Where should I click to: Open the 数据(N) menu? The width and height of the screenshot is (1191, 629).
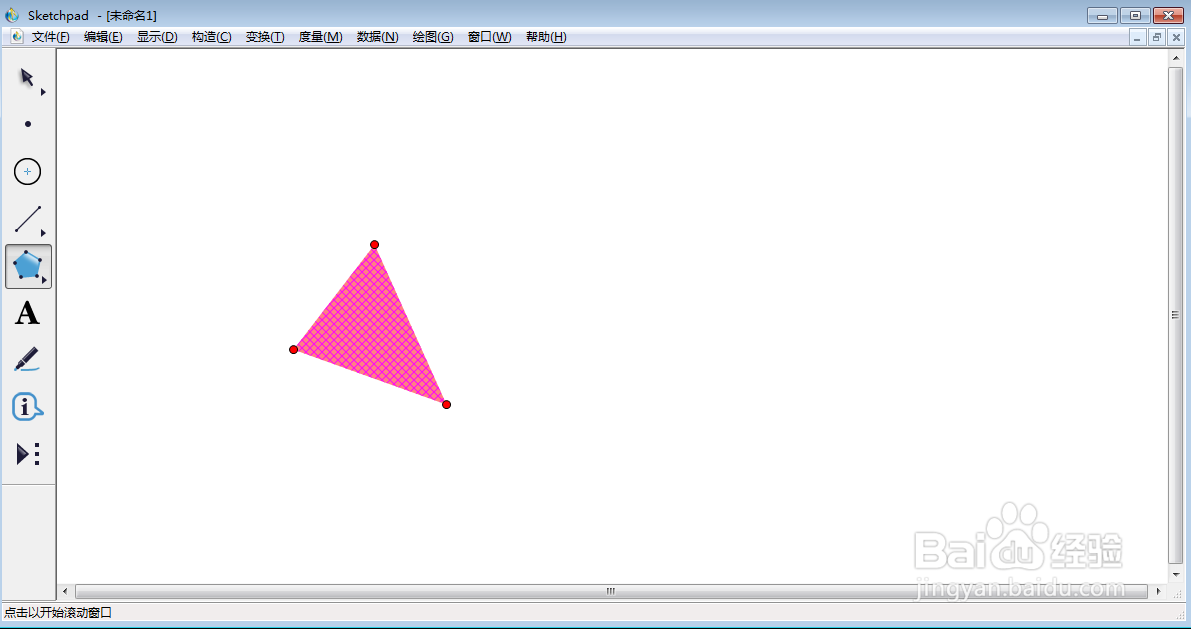pos(378,36)
